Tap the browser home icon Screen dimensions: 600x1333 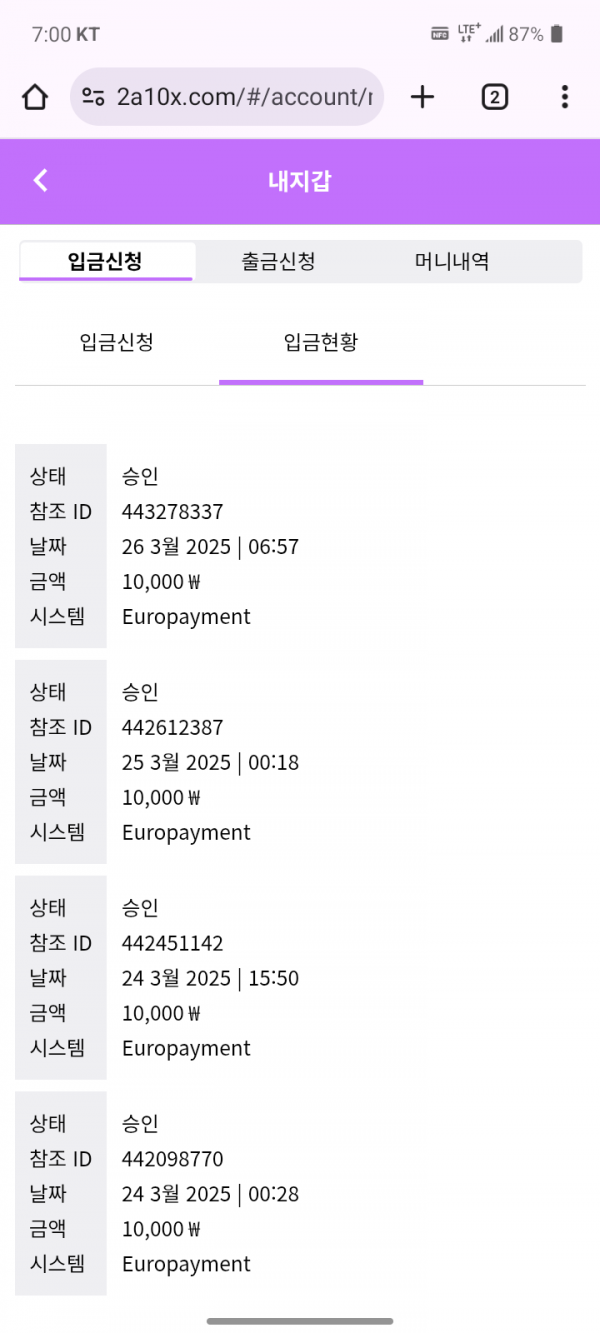pos(35,97)
